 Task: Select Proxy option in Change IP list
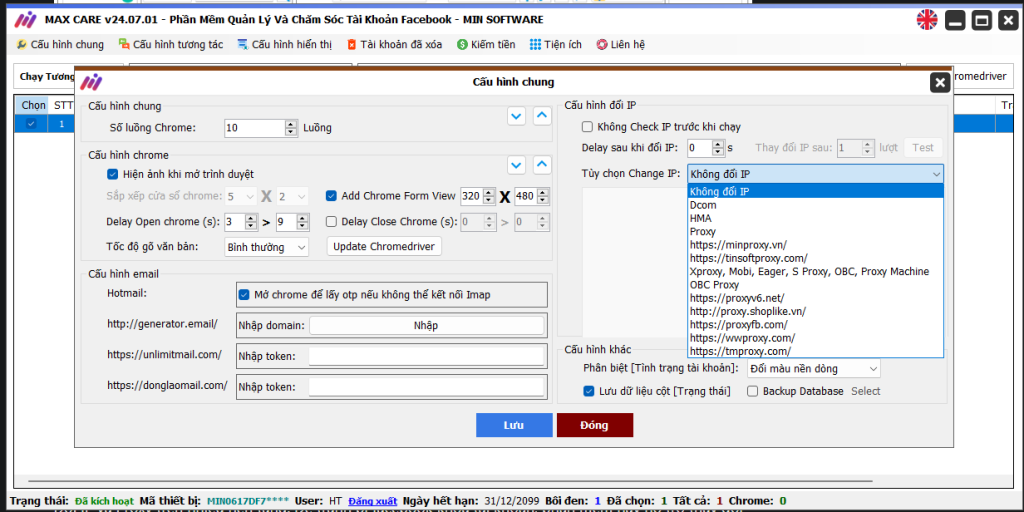(815, 231)
